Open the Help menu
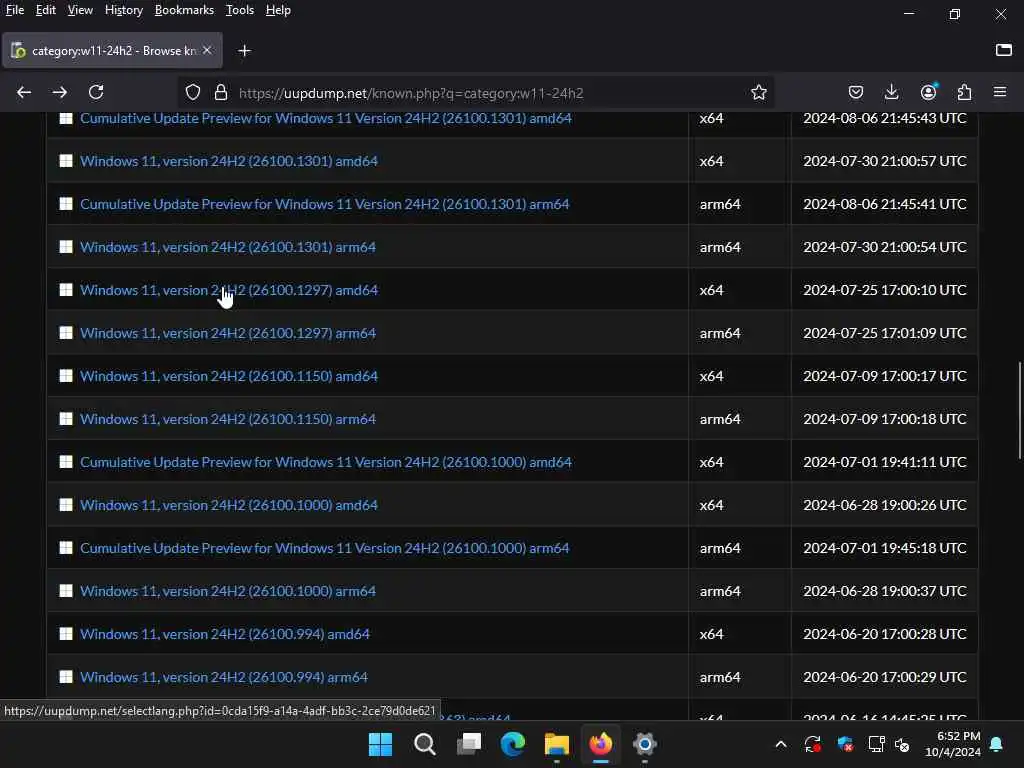1024x768 pixels. click(278, 10)
